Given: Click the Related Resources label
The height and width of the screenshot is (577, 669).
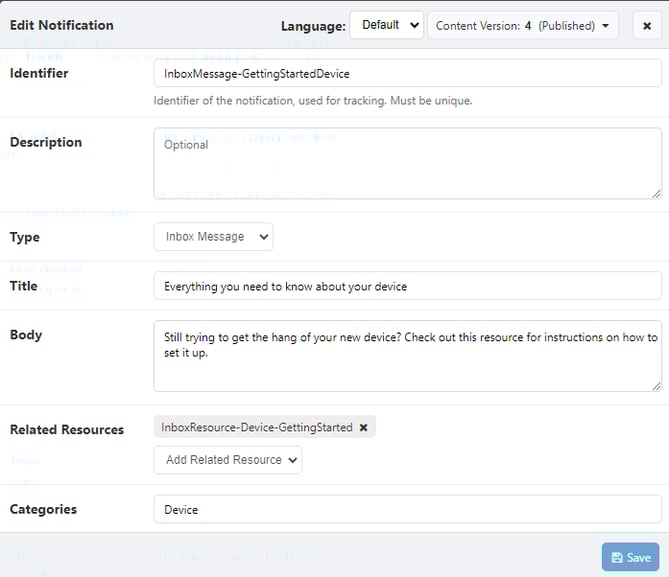Looking at the screenshot, I should click(x=67, y=430).
